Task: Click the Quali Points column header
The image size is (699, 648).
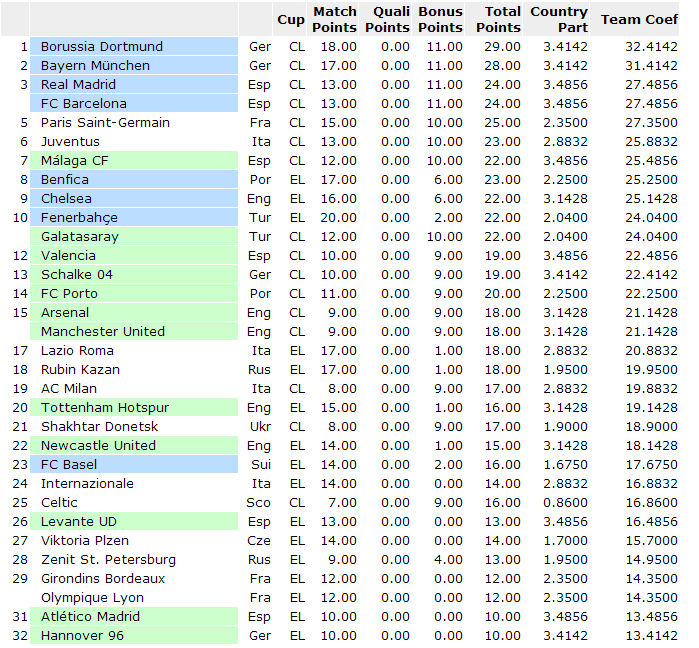Action: click(x=387, y=20)
